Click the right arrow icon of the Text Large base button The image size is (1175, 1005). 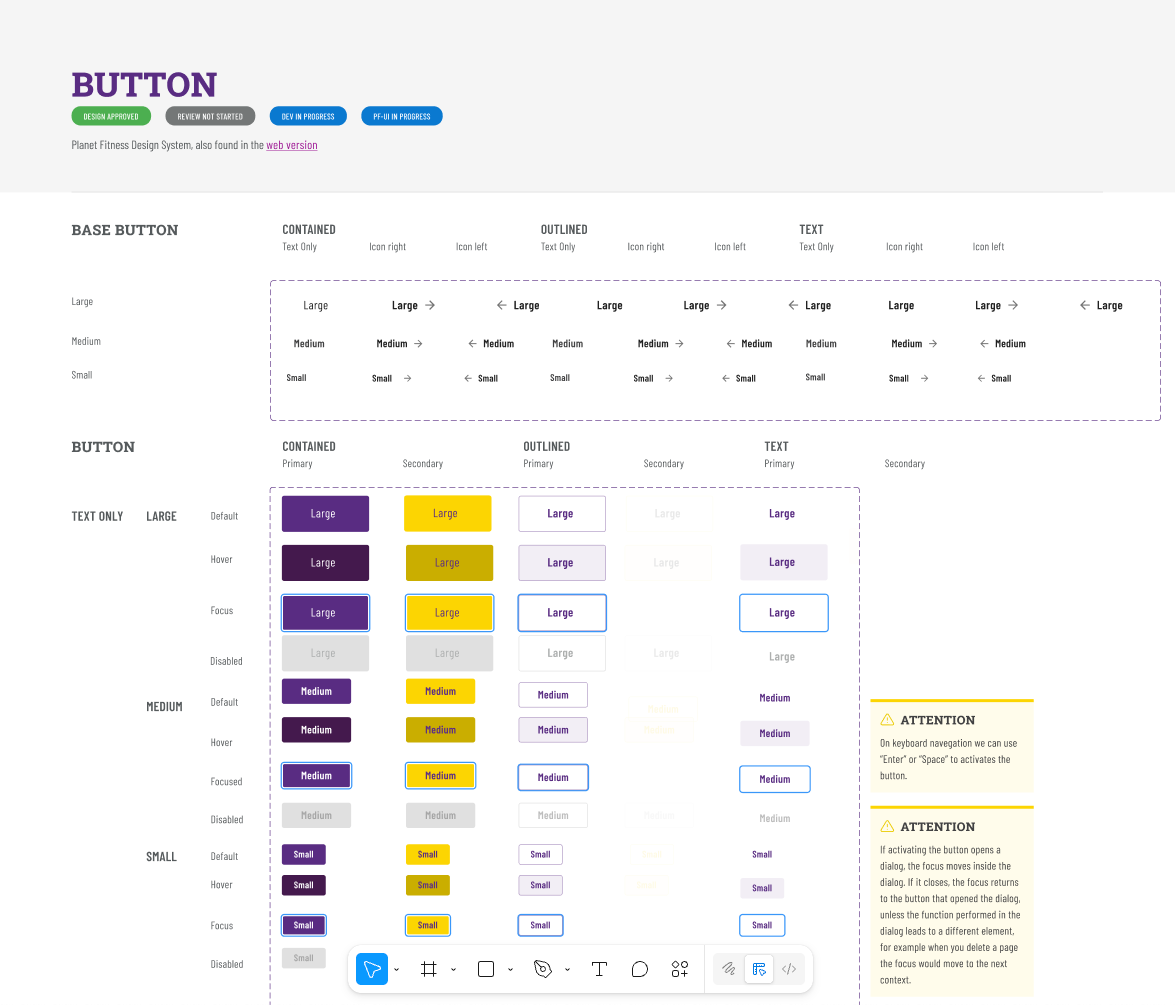1013,305
